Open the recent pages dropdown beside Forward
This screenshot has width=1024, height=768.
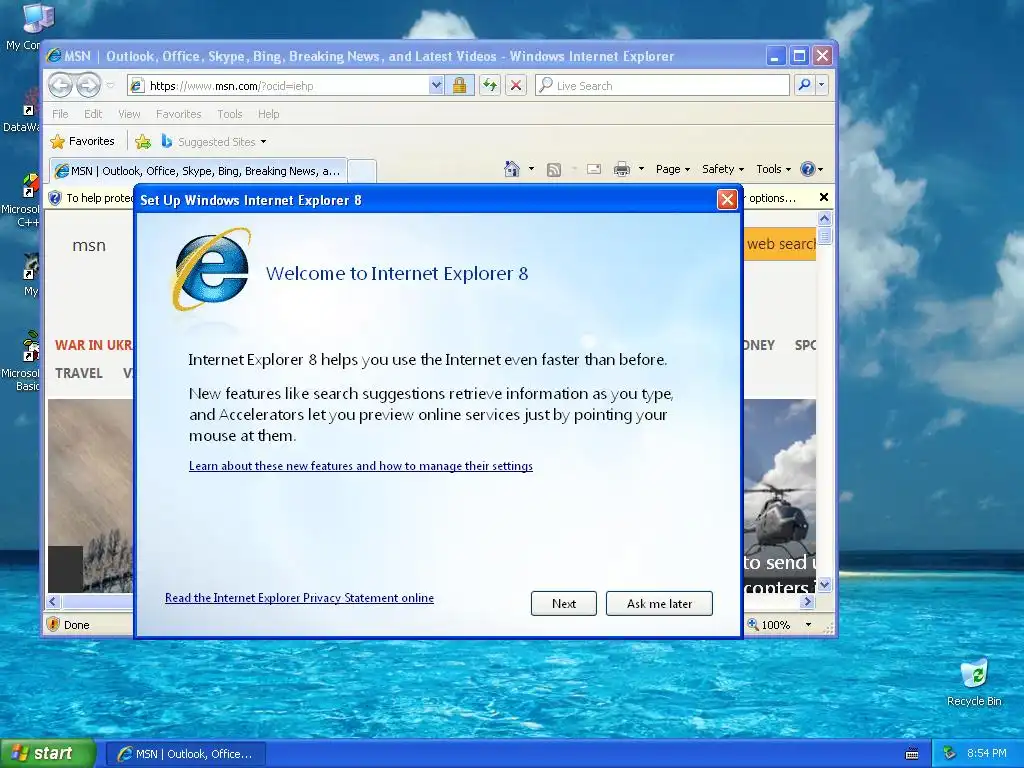[x=110, y=86]
